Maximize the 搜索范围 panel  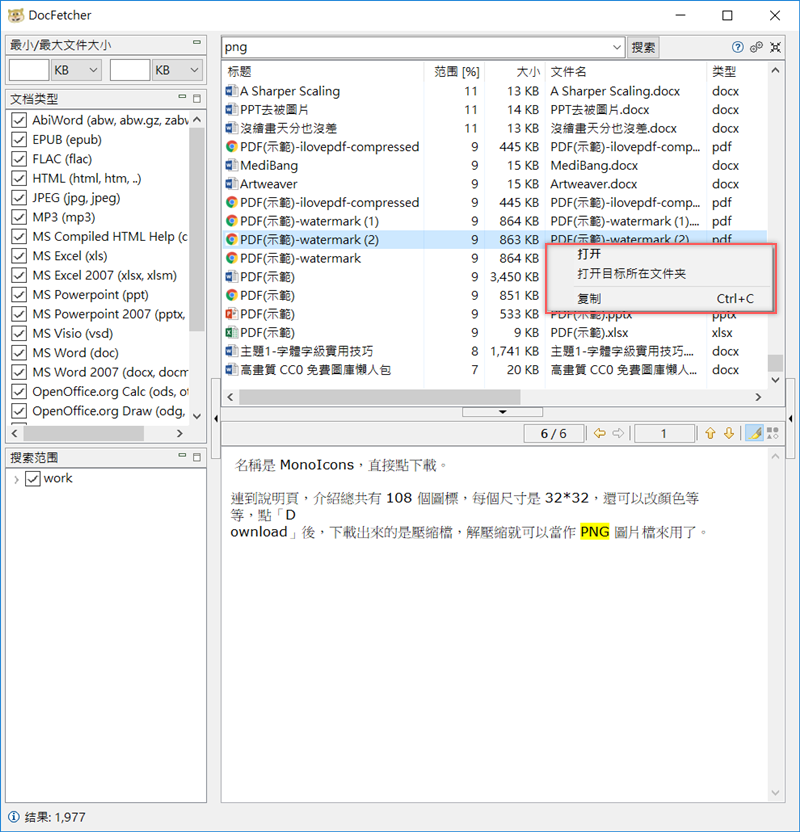pos(197,457)
